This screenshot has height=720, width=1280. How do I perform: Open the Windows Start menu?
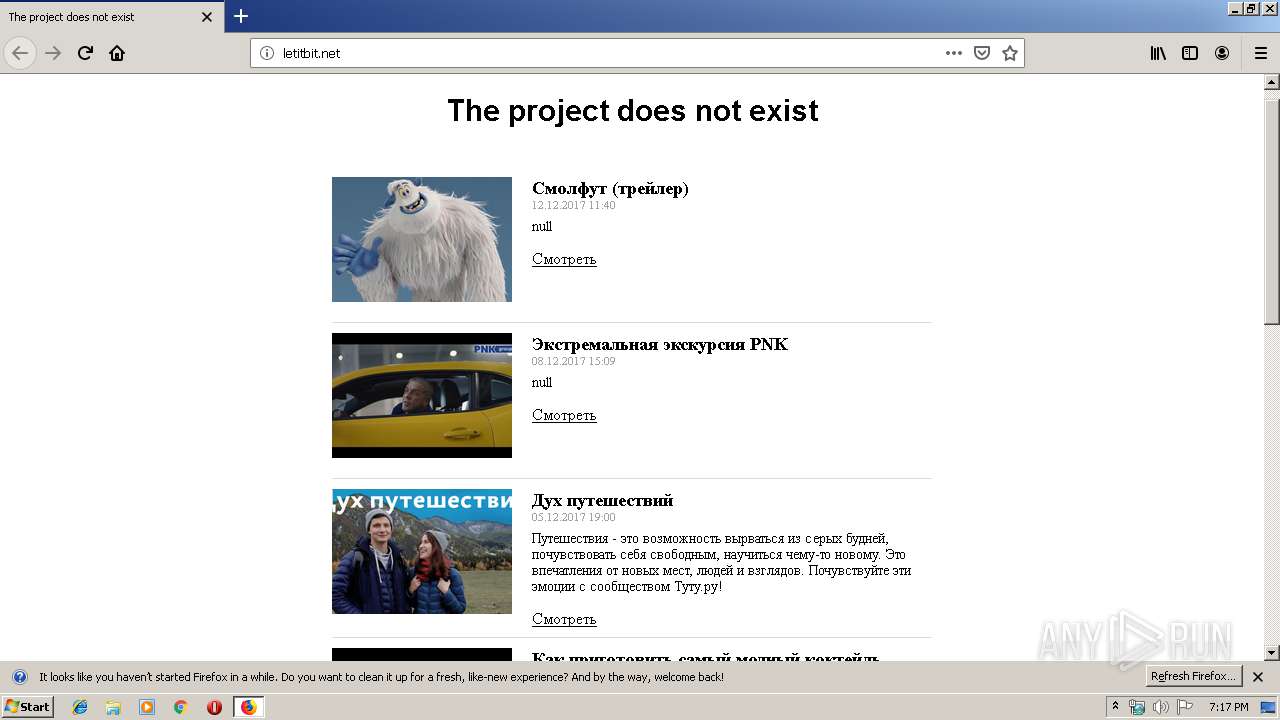27,707
